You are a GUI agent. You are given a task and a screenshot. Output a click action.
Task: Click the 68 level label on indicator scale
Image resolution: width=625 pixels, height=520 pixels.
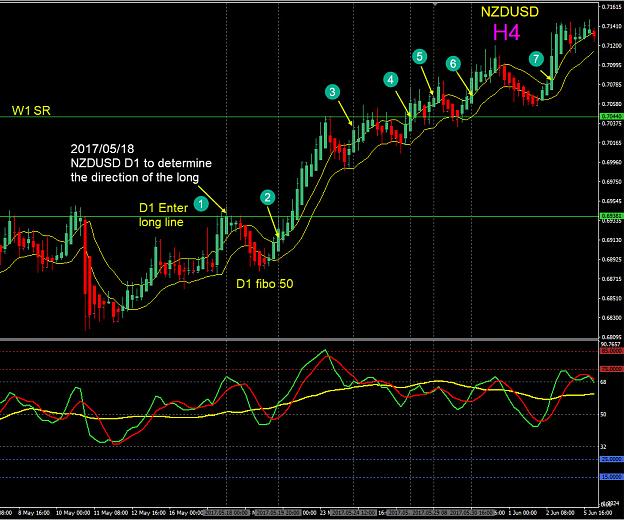(603, 382)
